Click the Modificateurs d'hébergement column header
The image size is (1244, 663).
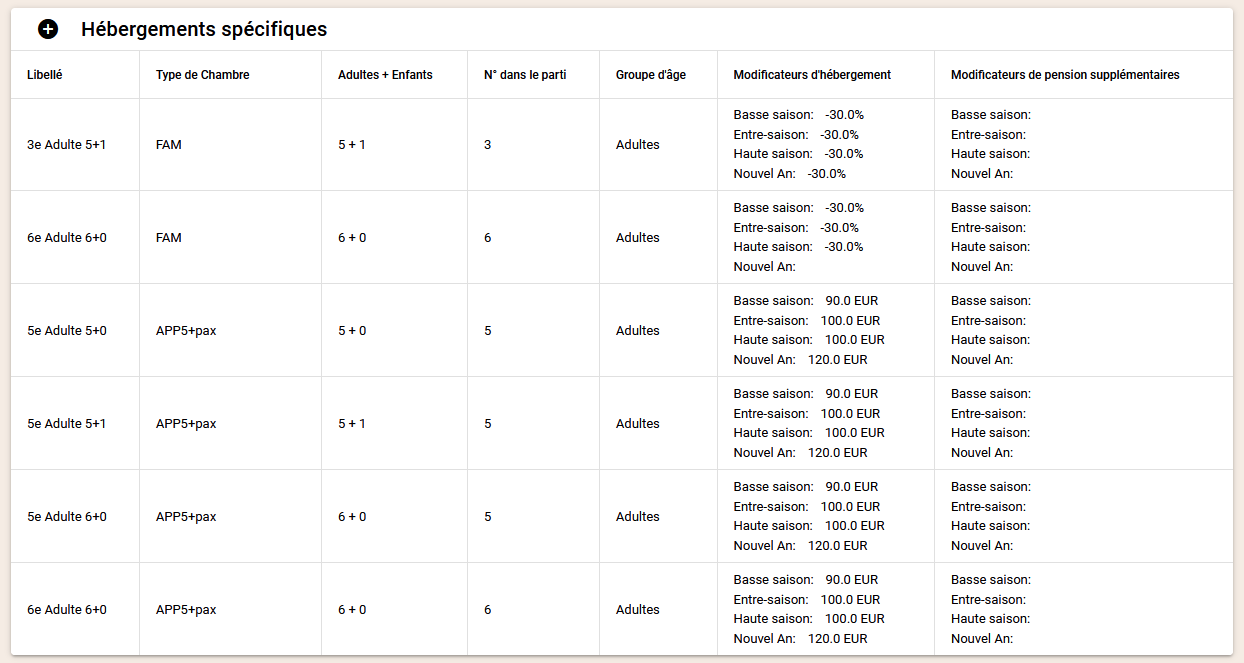(x=812, y=75)
